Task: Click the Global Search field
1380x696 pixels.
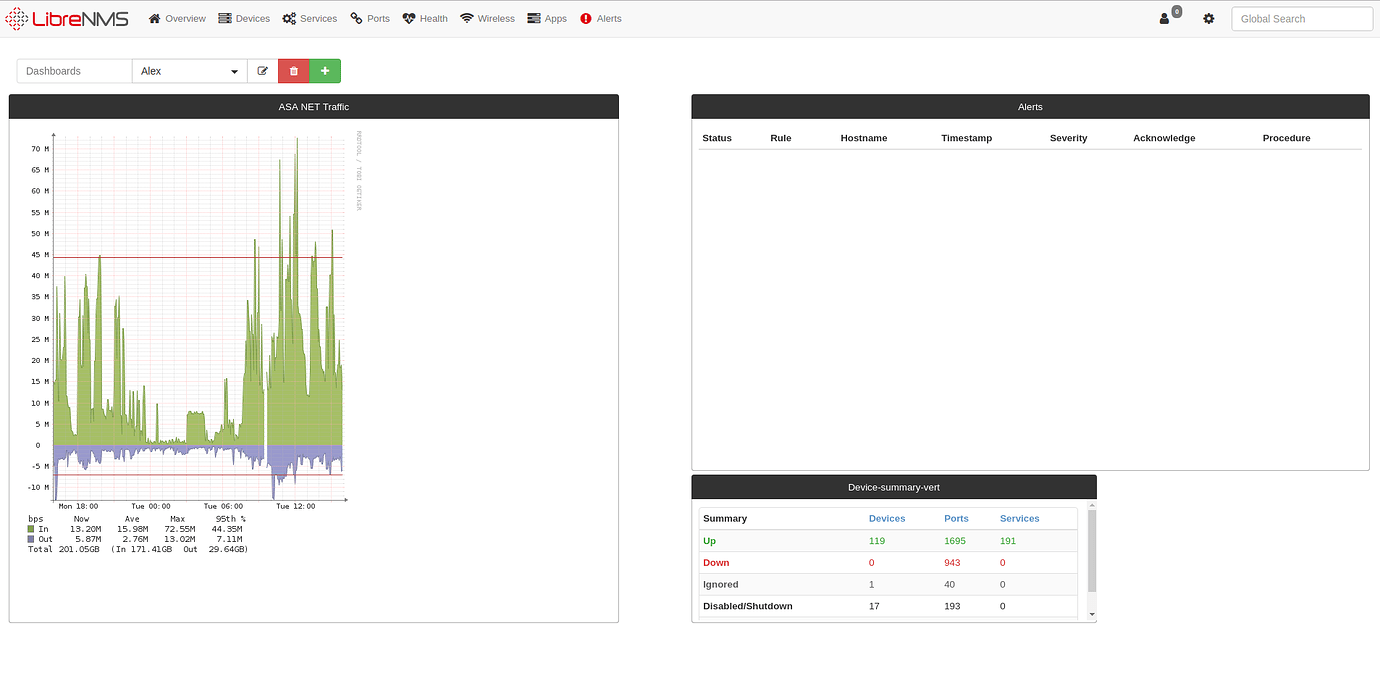Action: pos(1301,18)
